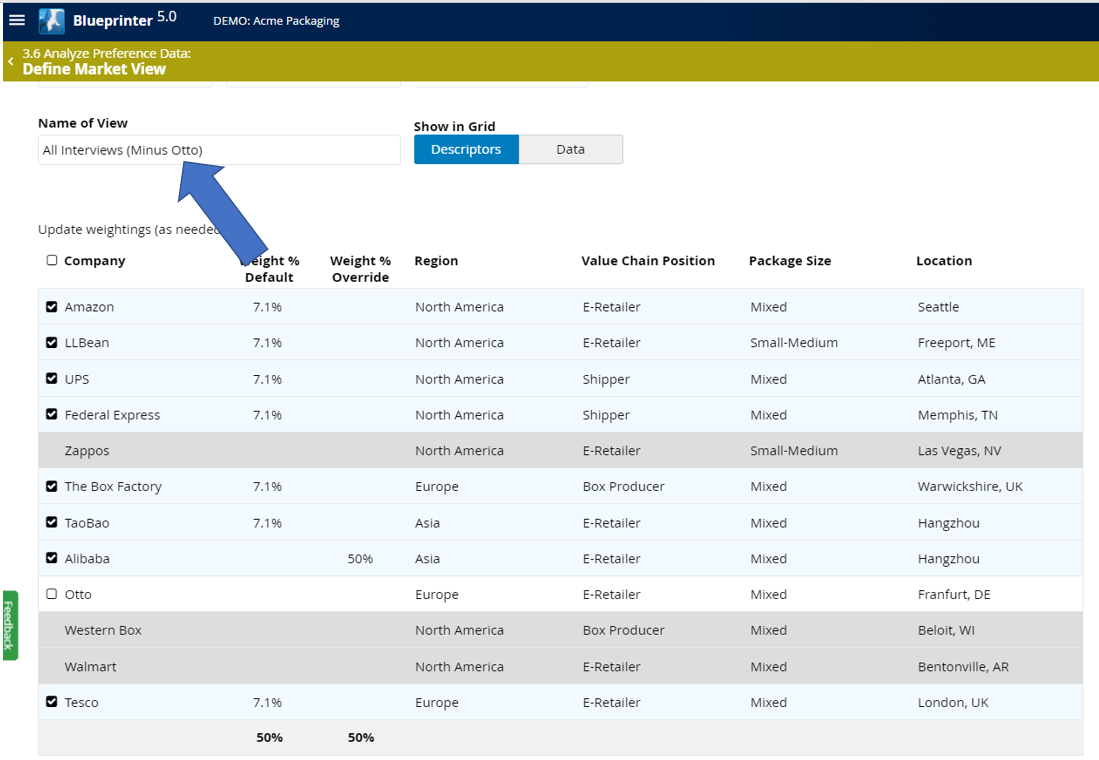Screen dimensions: 1099x760
Task: Click DEMO: Acme Packaging project title
Action: 276,21
